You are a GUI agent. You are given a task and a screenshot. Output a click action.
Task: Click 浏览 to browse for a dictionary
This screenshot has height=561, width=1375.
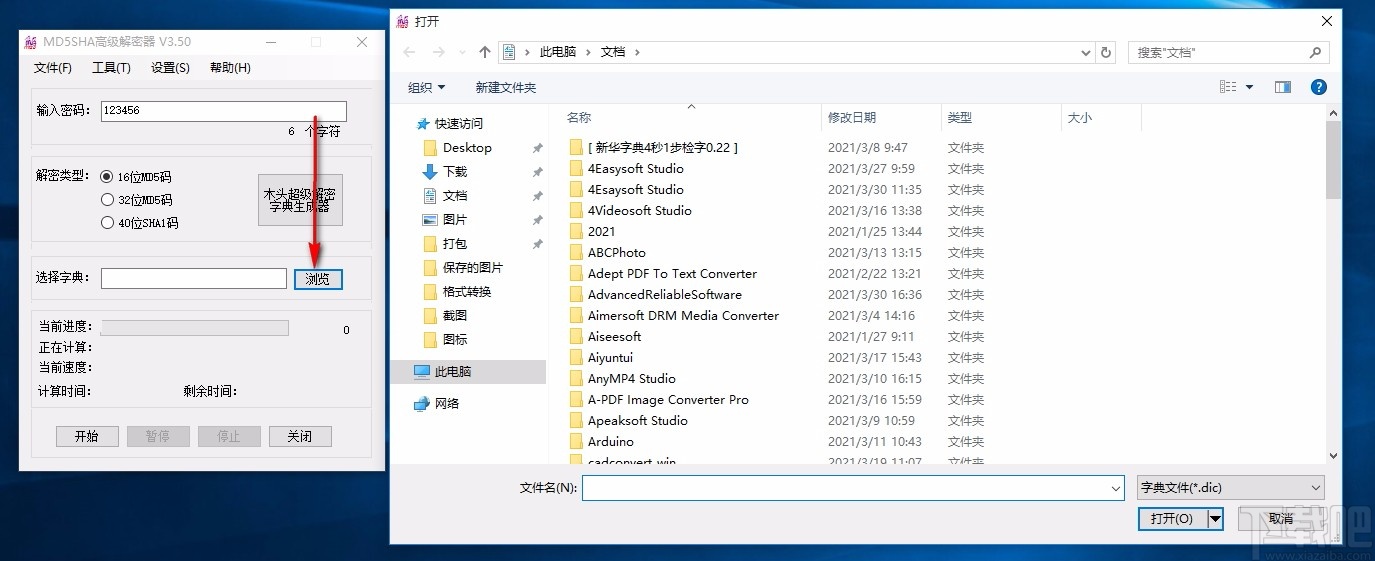(318, 279)
